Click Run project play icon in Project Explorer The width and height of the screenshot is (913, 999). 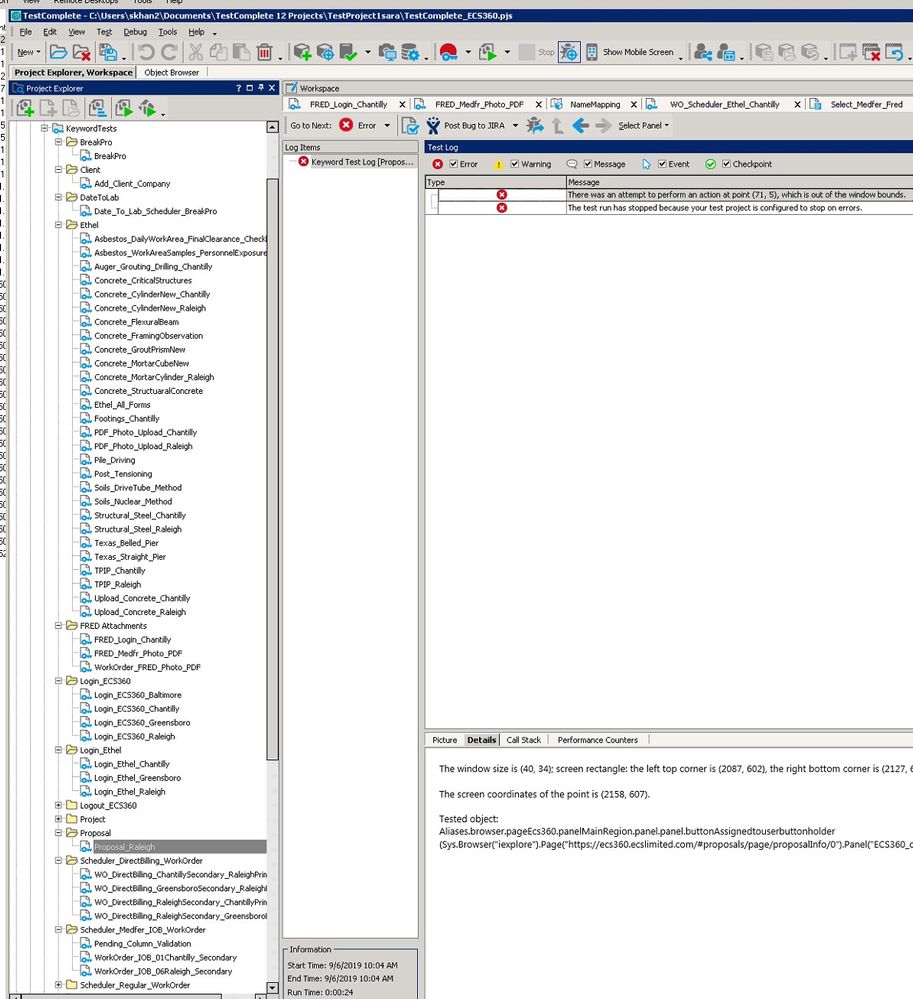pyautogui.click(x=123, y=108)
